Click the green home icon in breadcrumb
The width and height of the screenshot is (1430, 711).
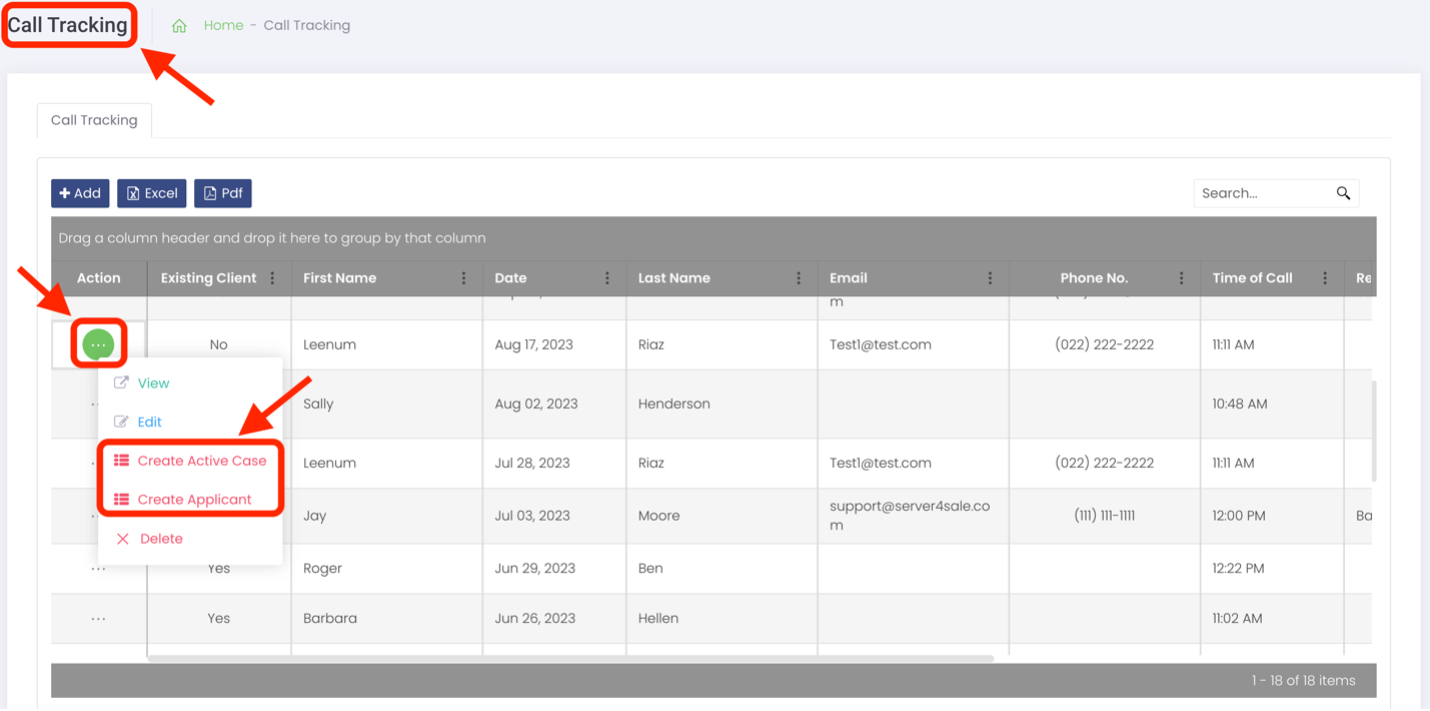point(179,26)
